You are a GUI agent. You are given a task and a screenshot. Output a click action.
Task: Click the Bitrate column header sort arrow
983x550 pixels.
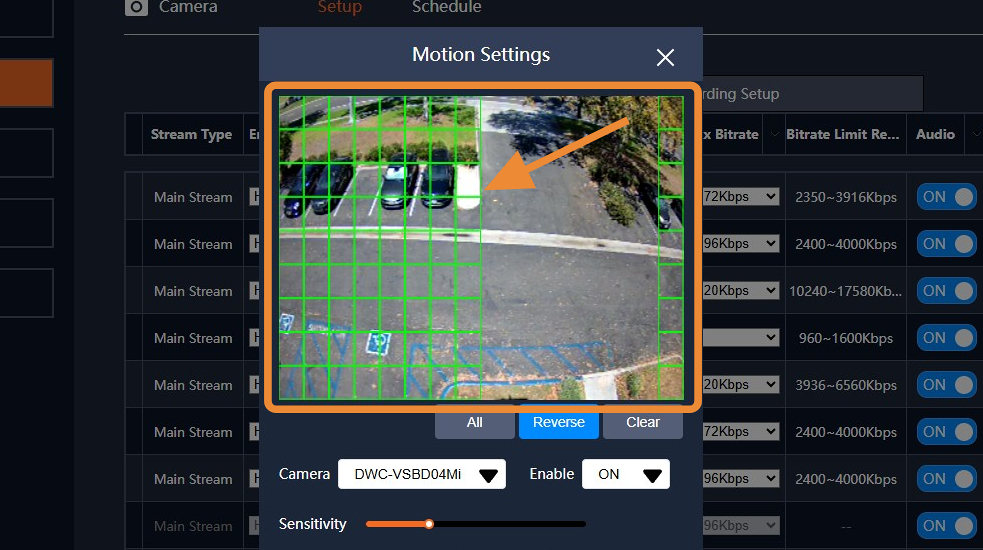click(x=774, y=134)
